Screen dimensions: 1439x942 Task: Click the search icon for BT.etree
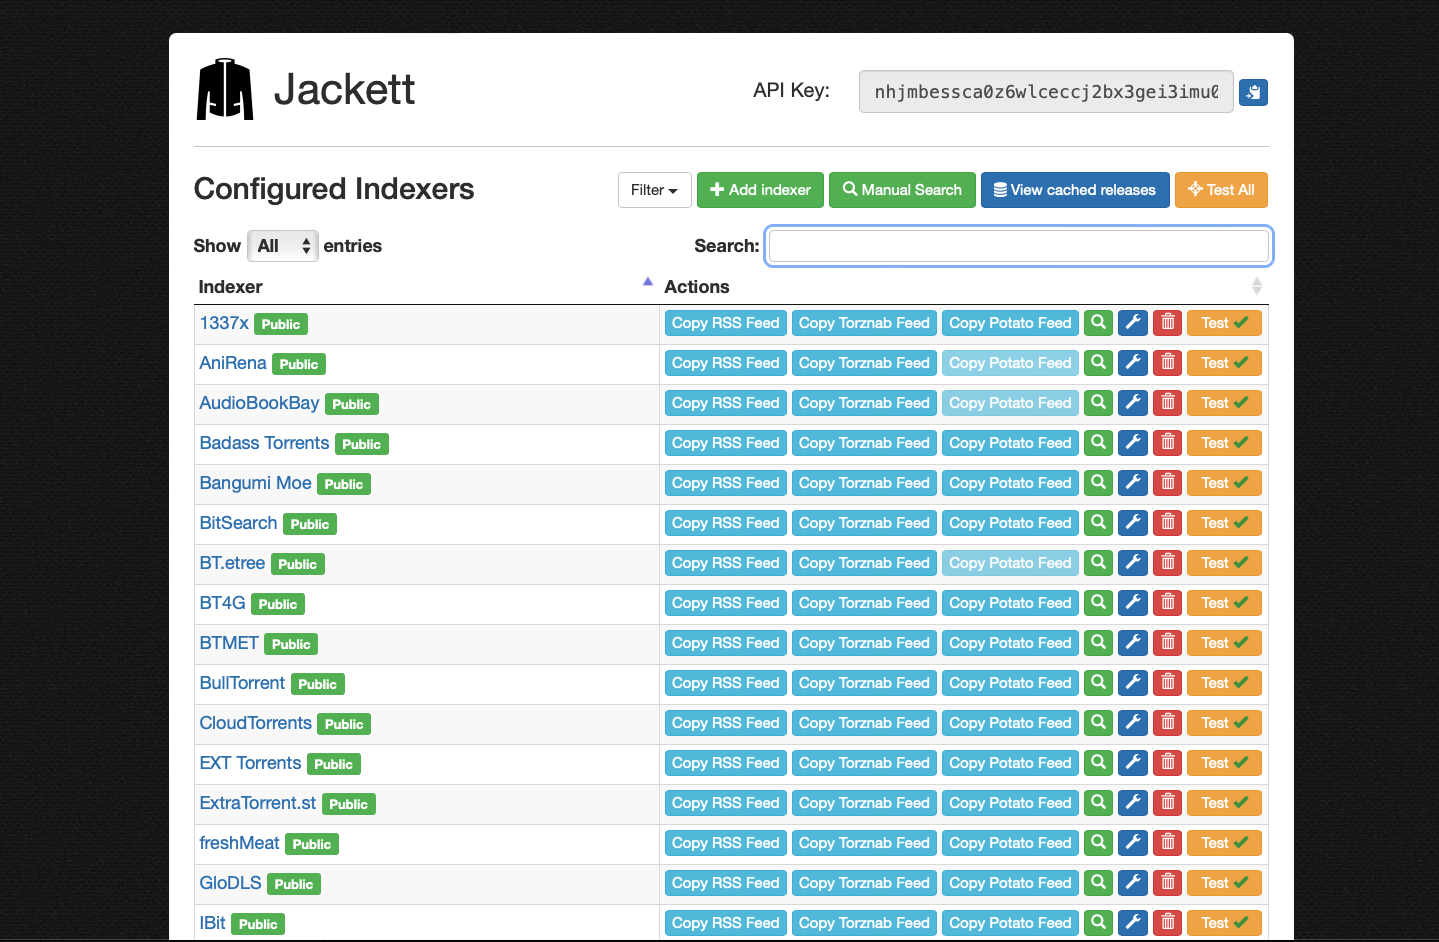tap(1098, 563)
